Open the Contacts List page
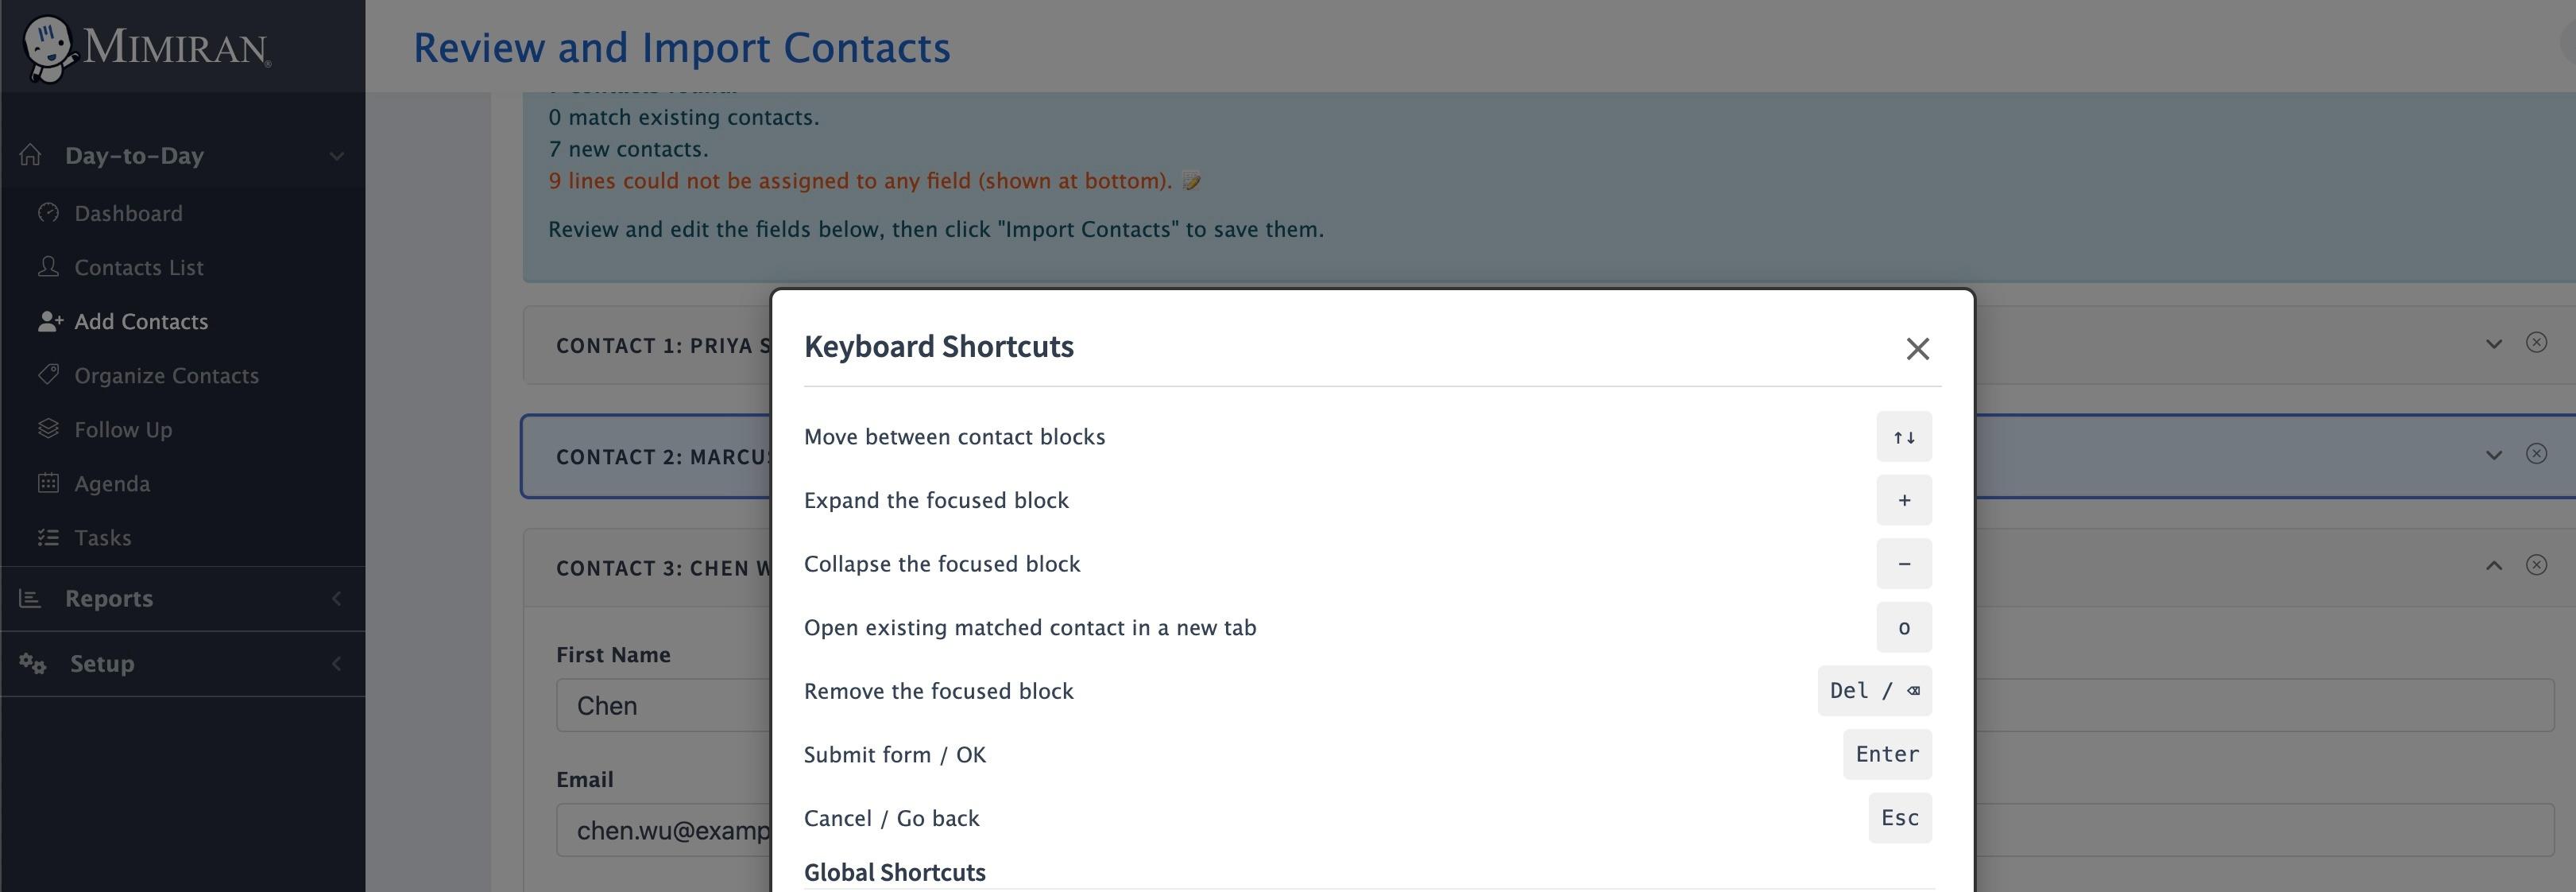This screenshot has height=892, width=2576. tap(139, 267)
